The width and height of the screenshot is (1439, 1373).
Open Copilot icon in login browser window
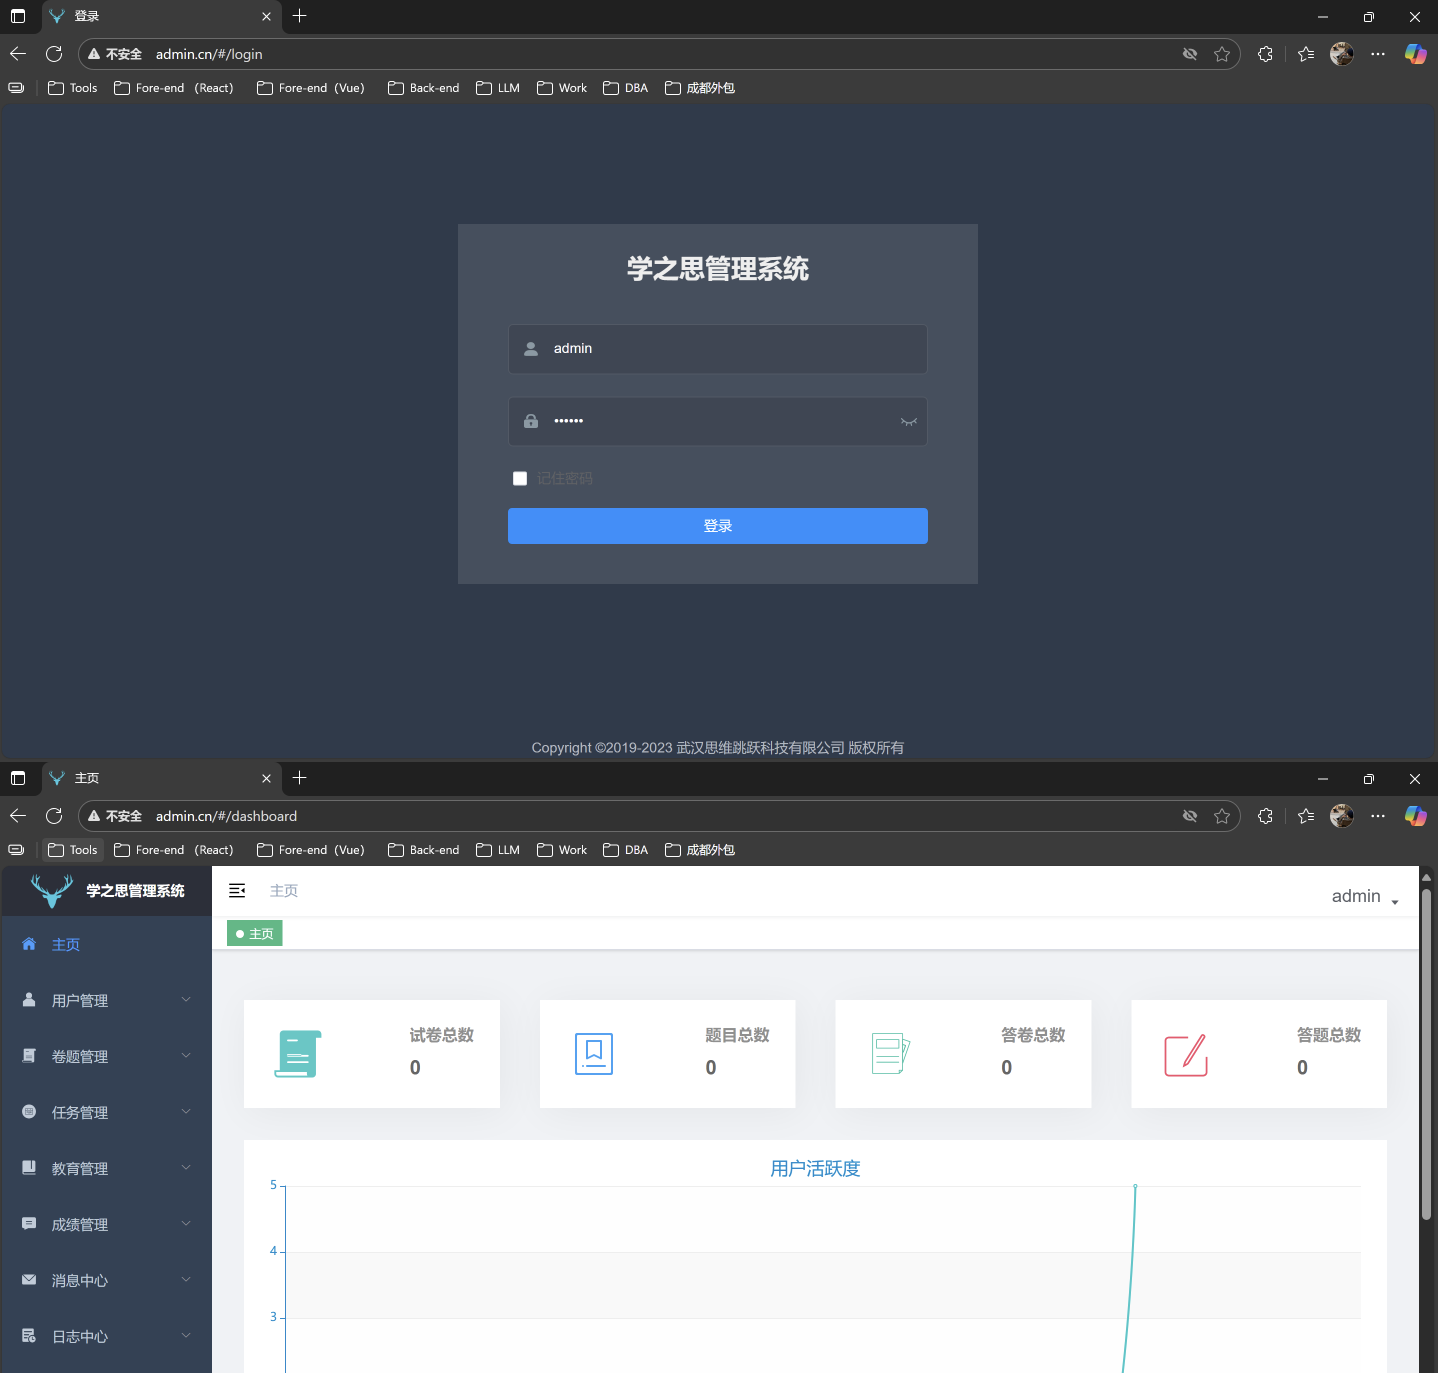click(1415, 54)
